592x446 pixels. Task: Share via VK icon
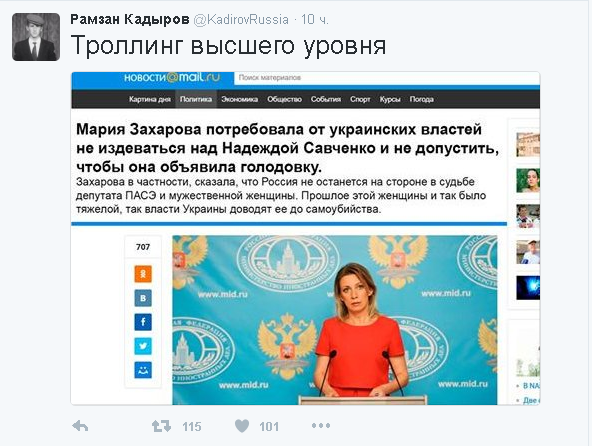(143, 298)
